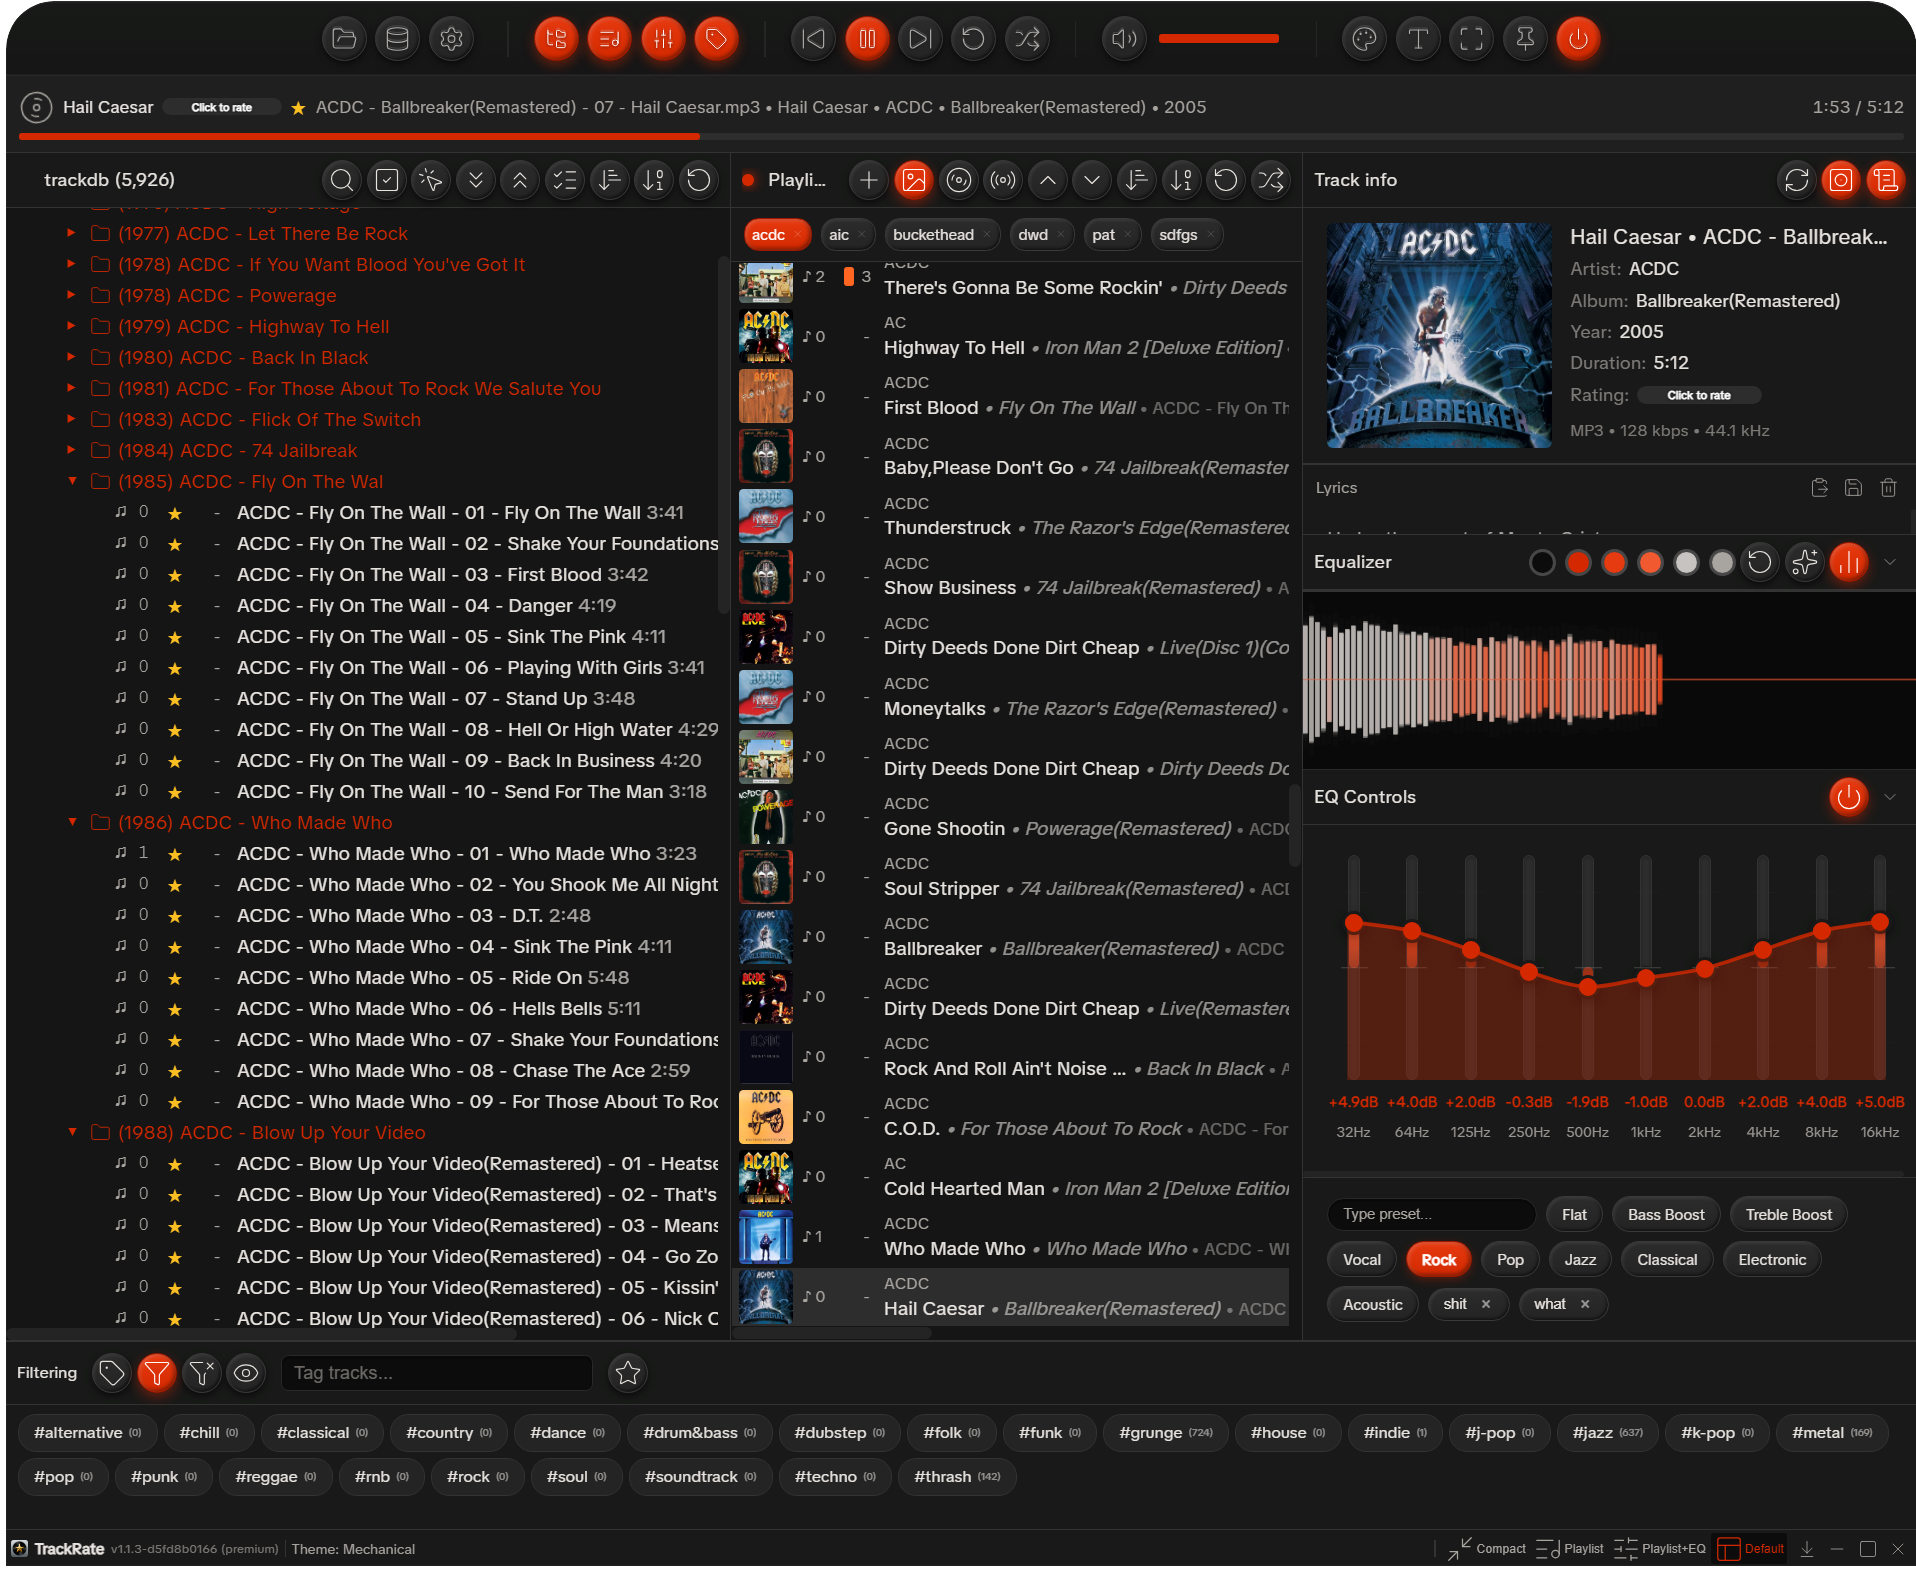Open the search in the trackdb panel
Screen dimensions: 1916x1569
point(341,180)
